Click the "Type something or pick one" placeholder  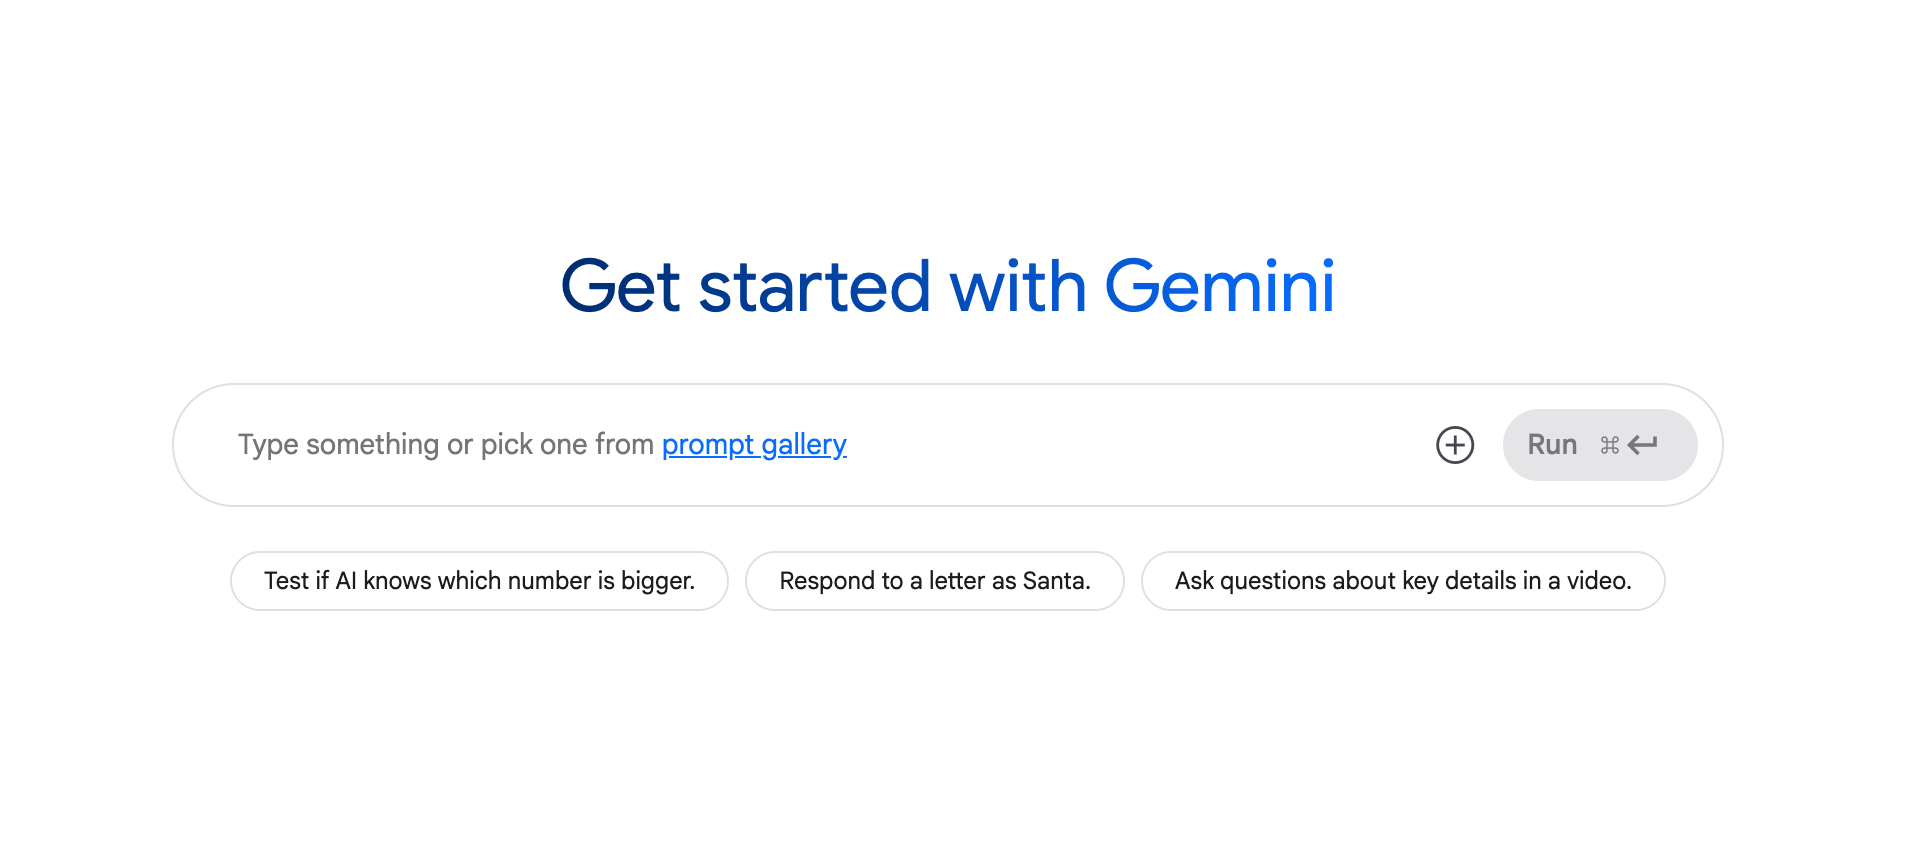click(446, 444)
